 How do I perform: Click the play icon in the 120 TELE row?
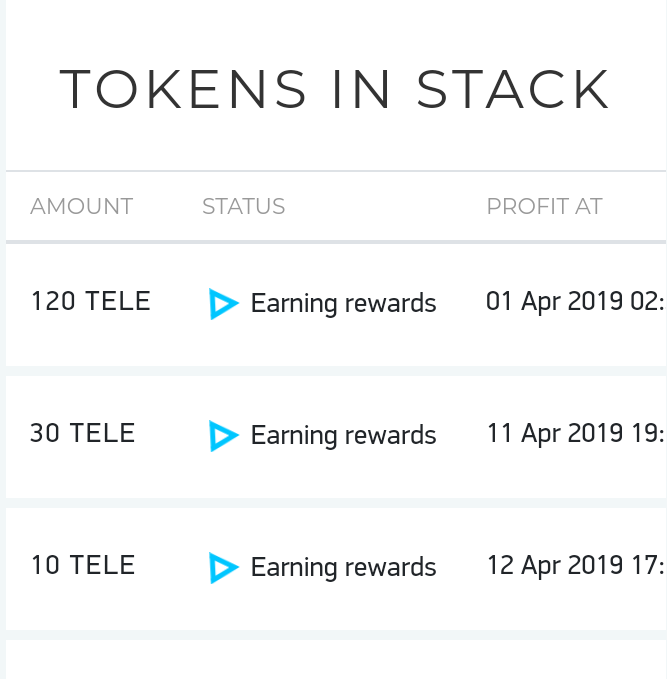223,304
